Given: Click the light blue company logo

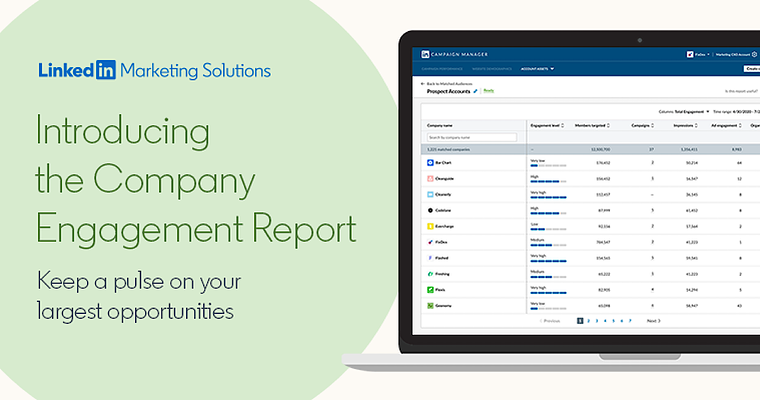Looking at the screenshot, I should pos(430,194).
